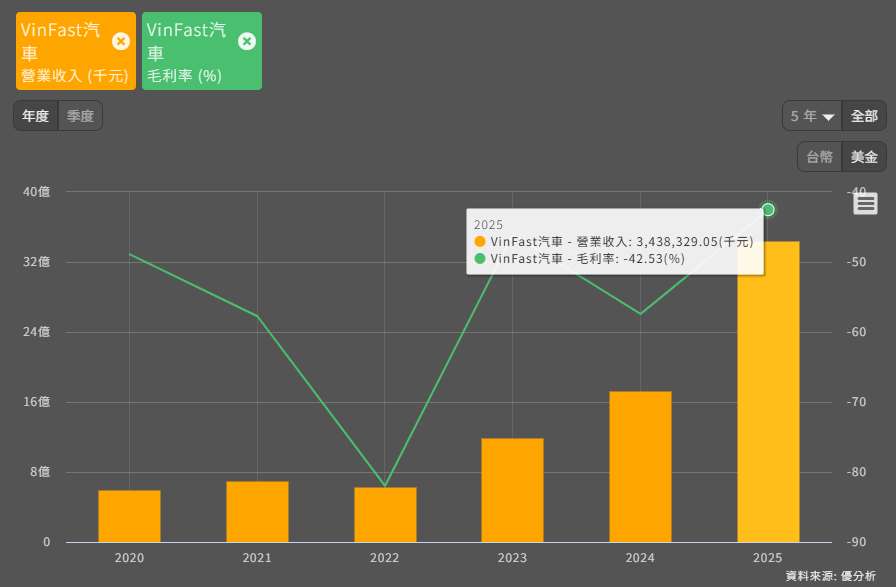
Task: Select 美金 currency option
Action: tap(864, 157)
